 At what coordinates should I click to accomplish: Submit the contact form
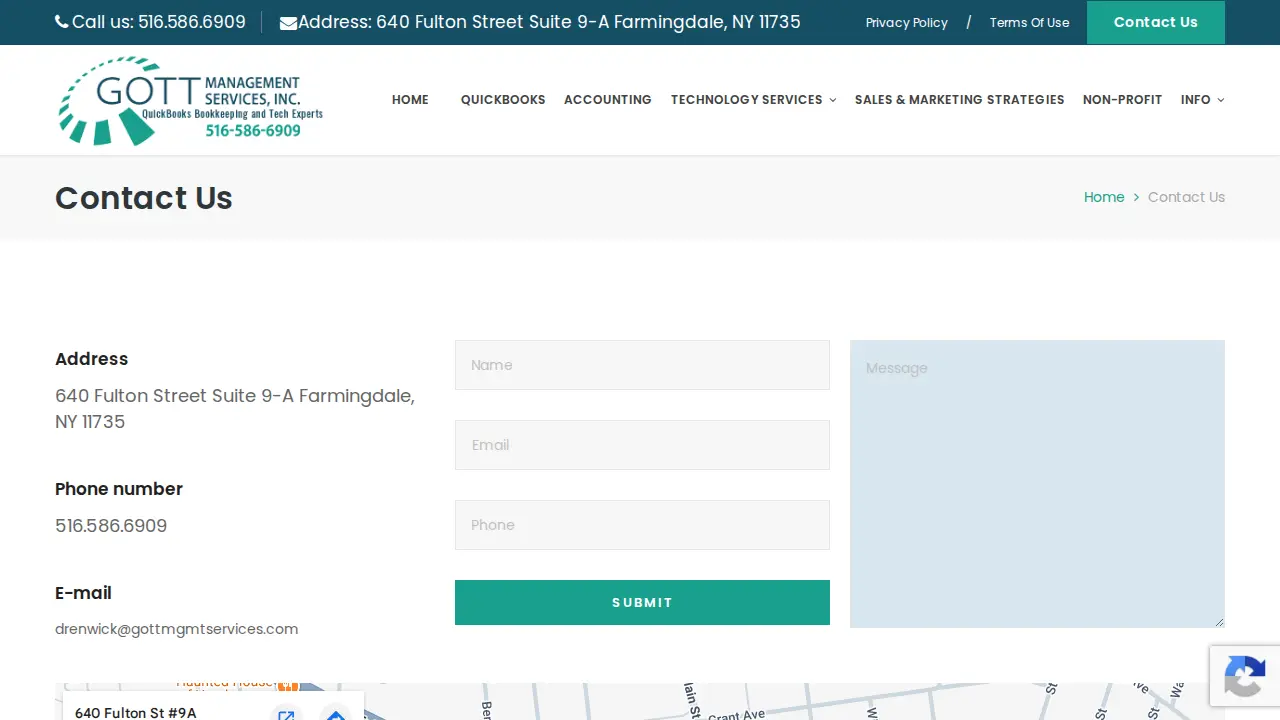(x=642, y=602)
